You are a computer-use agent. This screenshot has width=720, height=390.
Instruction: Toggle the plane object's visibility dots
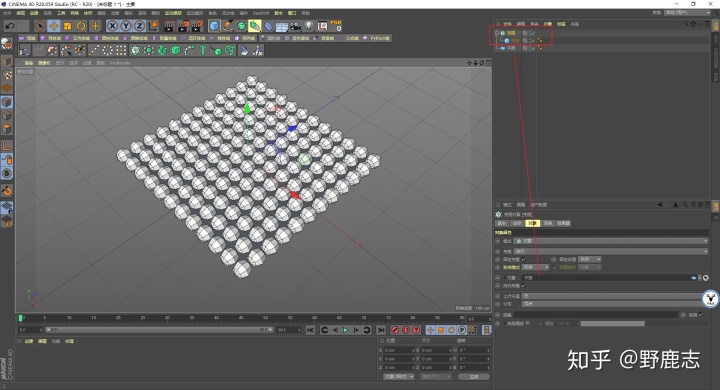click(529, 48)
